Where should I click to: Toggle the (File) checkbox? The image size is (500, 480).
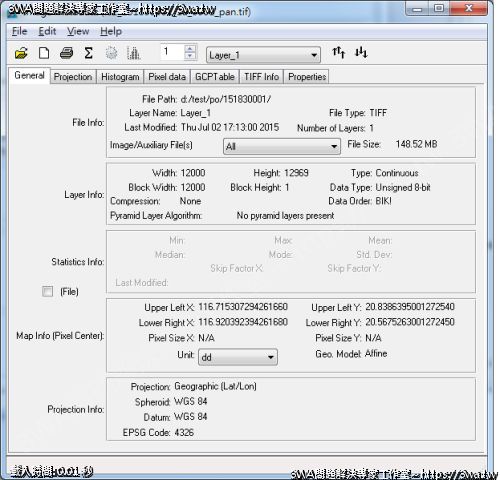pyautogui.click(x=47, y=291)
